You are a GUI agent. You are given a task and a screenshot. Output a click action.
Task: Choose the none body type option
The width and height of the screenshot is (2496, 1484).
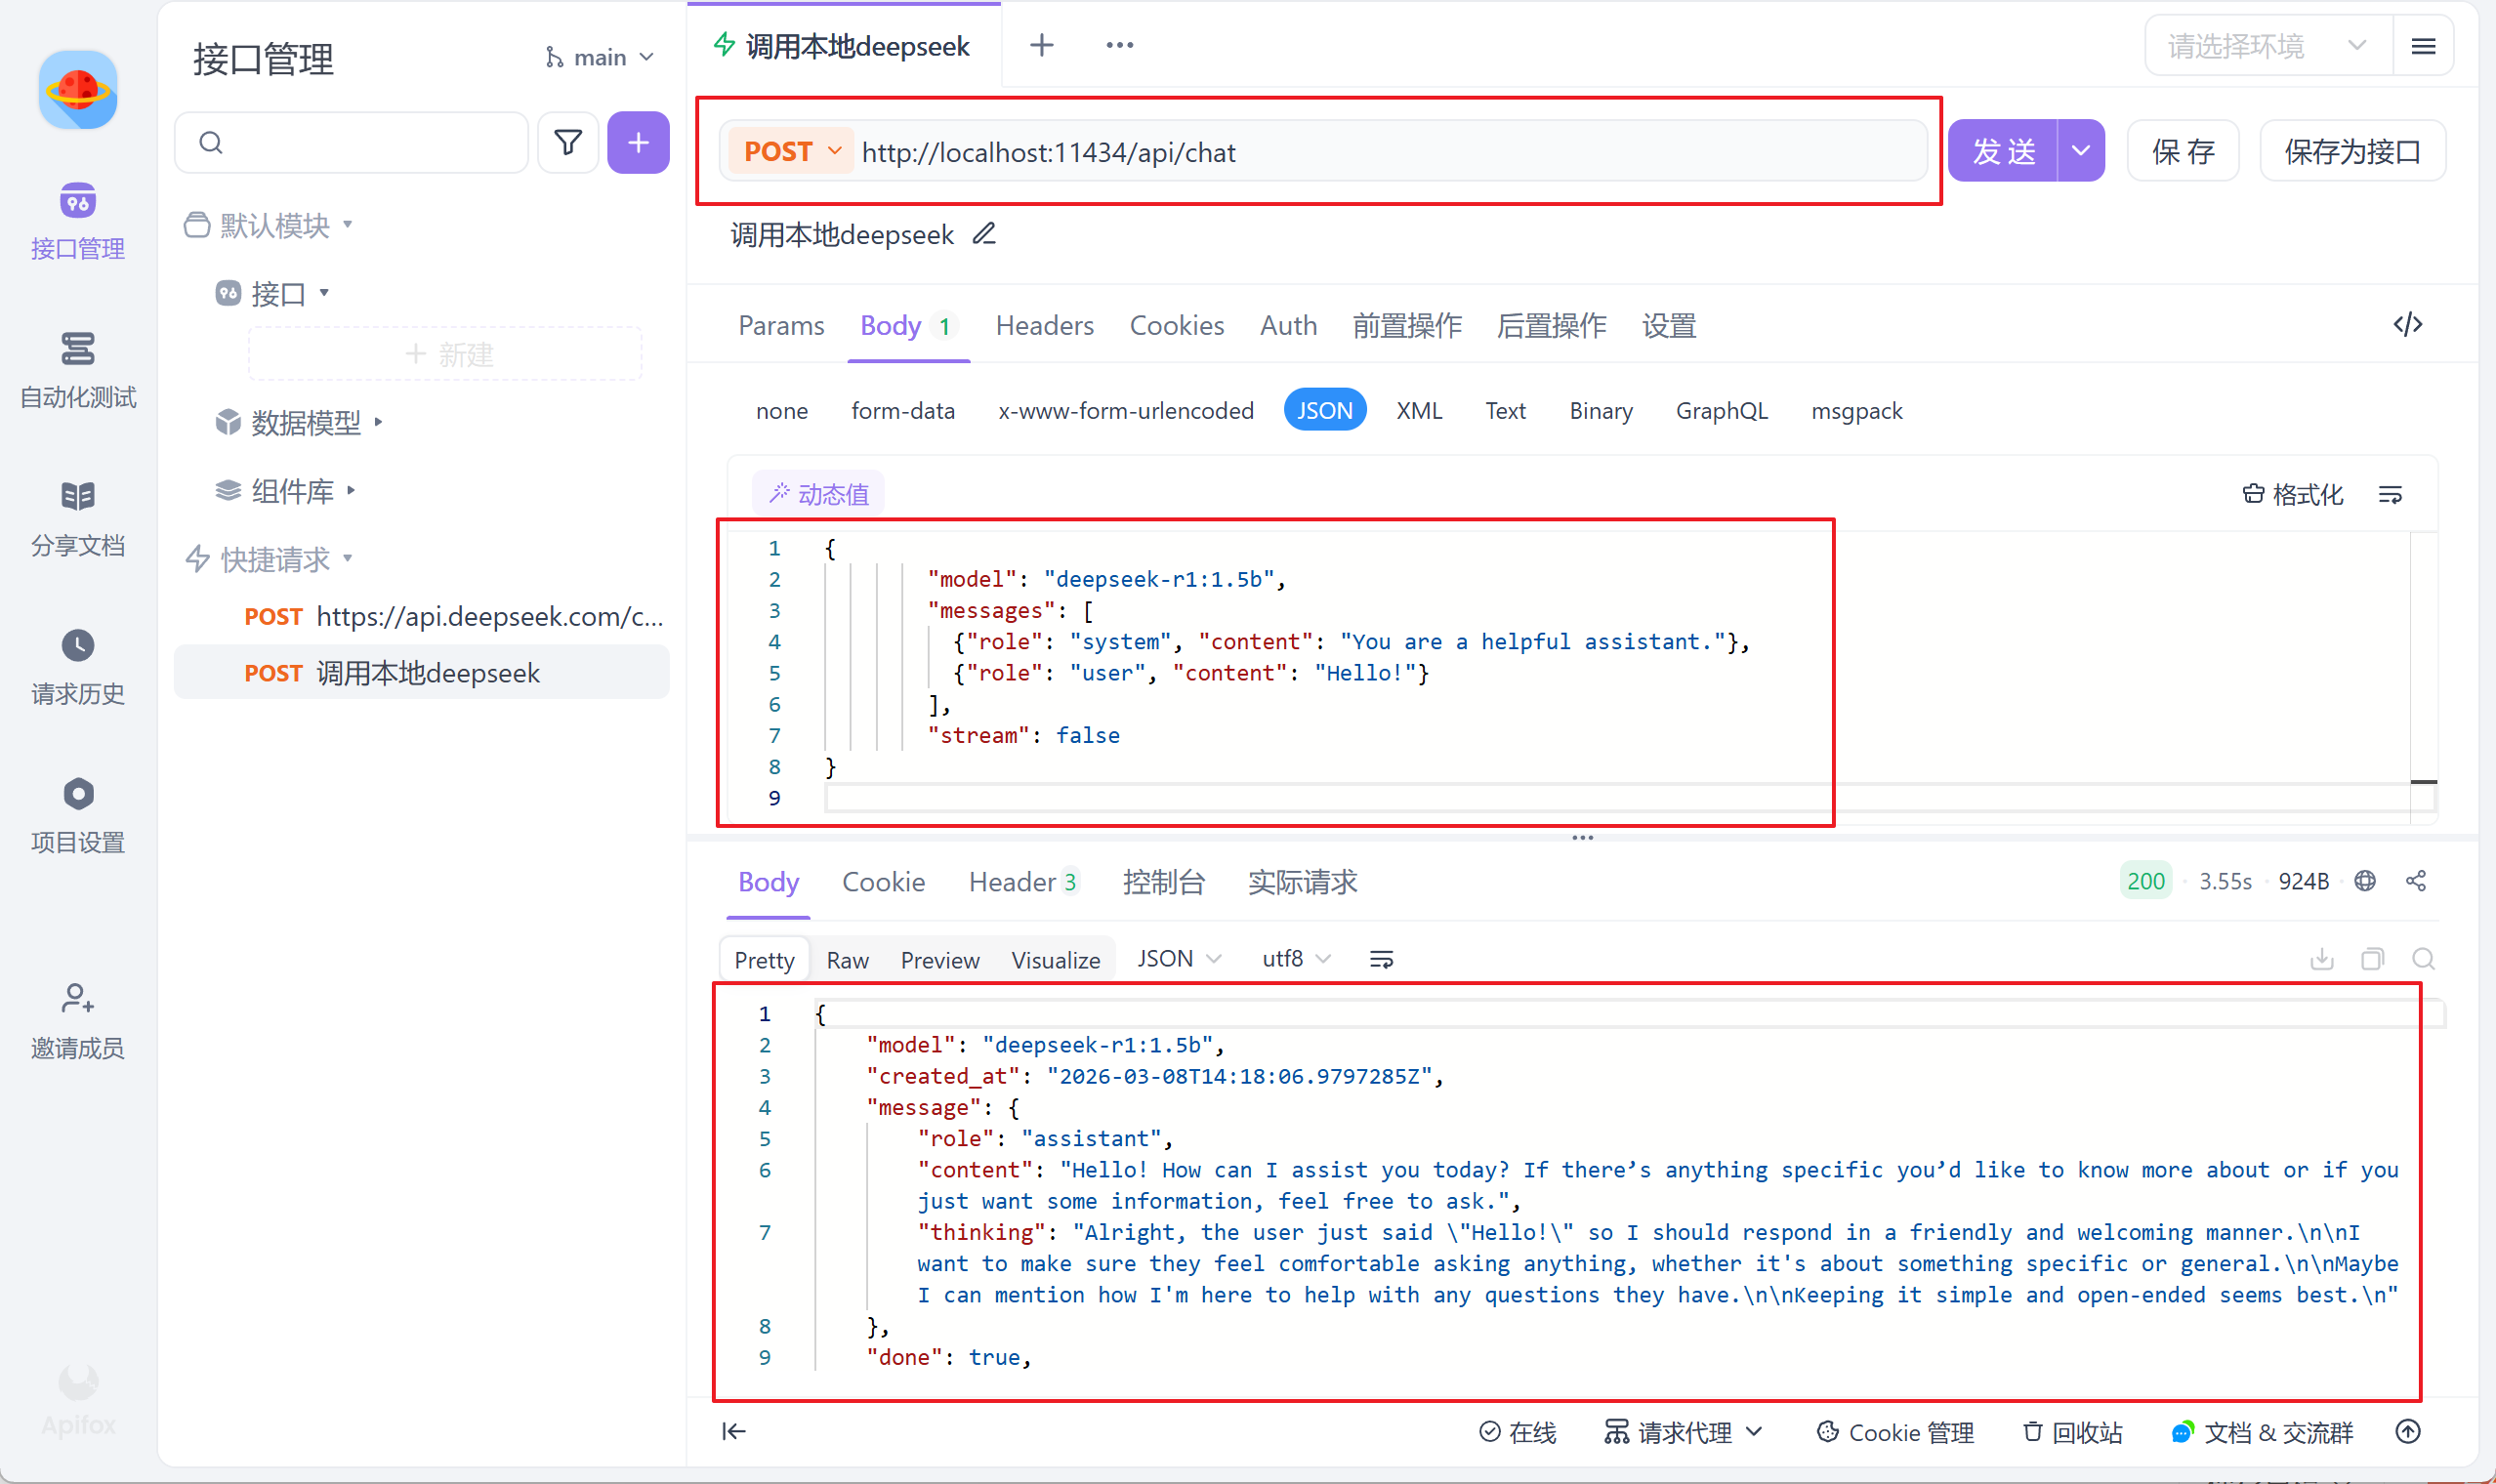coord(781,410)
